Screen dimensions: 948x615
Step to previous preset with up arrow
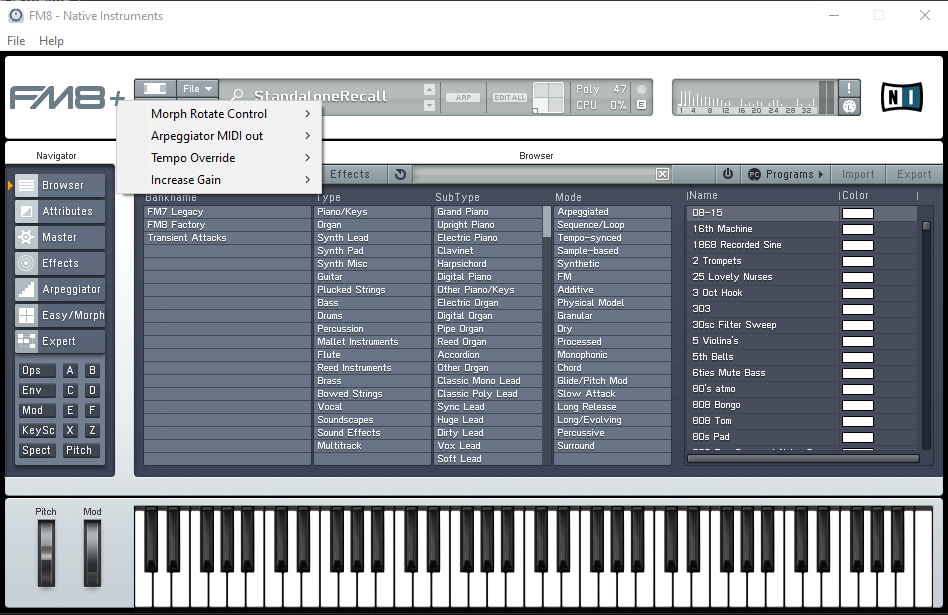pos(429,89)
